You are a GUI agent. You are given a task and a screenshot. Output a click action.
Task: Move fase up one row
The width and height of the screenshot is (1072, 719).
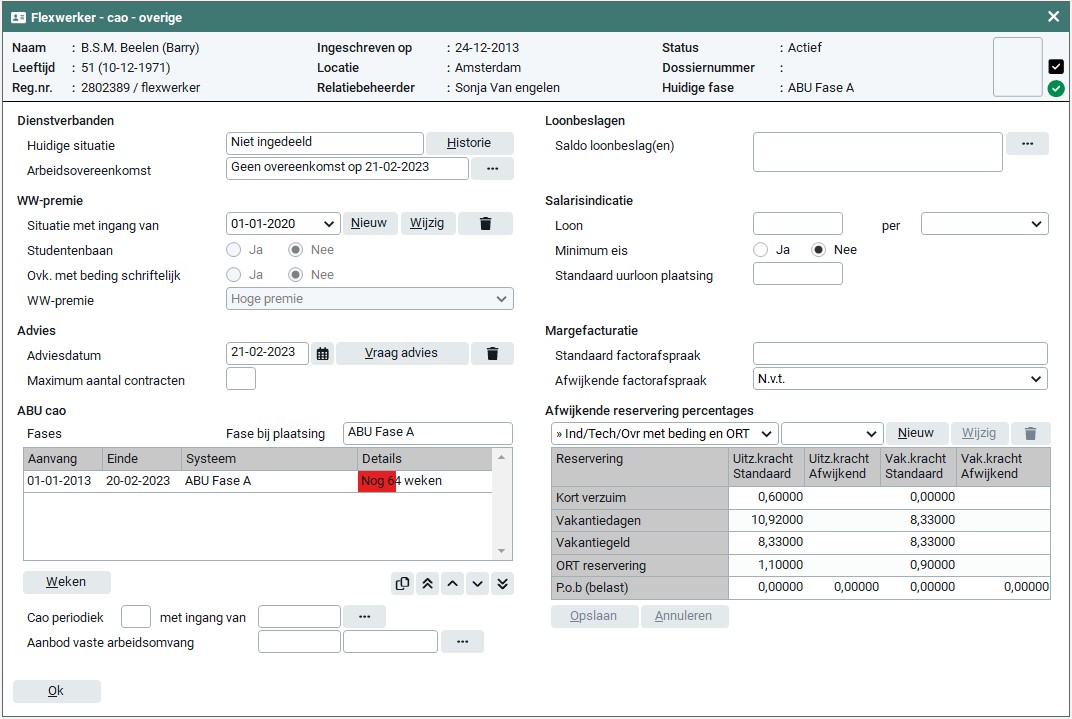[x=453, y=584]
